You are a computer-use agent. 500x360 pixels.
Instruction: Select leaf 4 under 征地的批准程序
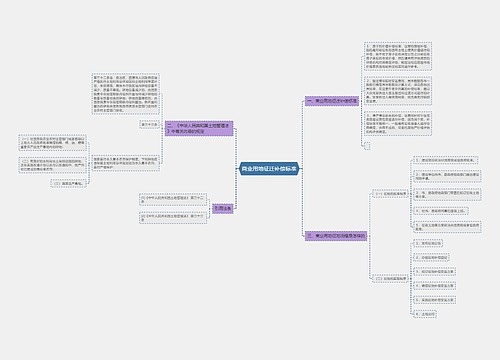pos(441,211)
